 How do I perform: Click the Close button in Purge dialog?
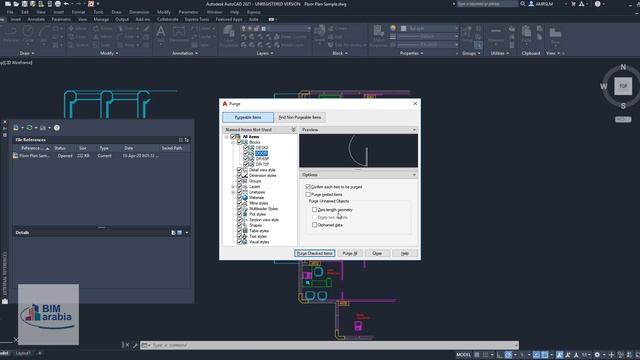(377, 253)
